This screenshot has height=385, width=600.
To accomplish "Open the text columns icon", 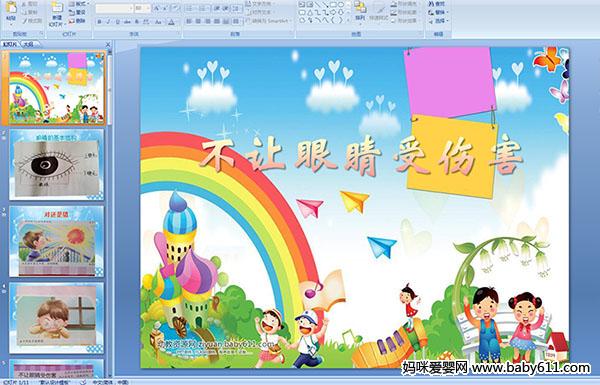I will click(236, 22).
